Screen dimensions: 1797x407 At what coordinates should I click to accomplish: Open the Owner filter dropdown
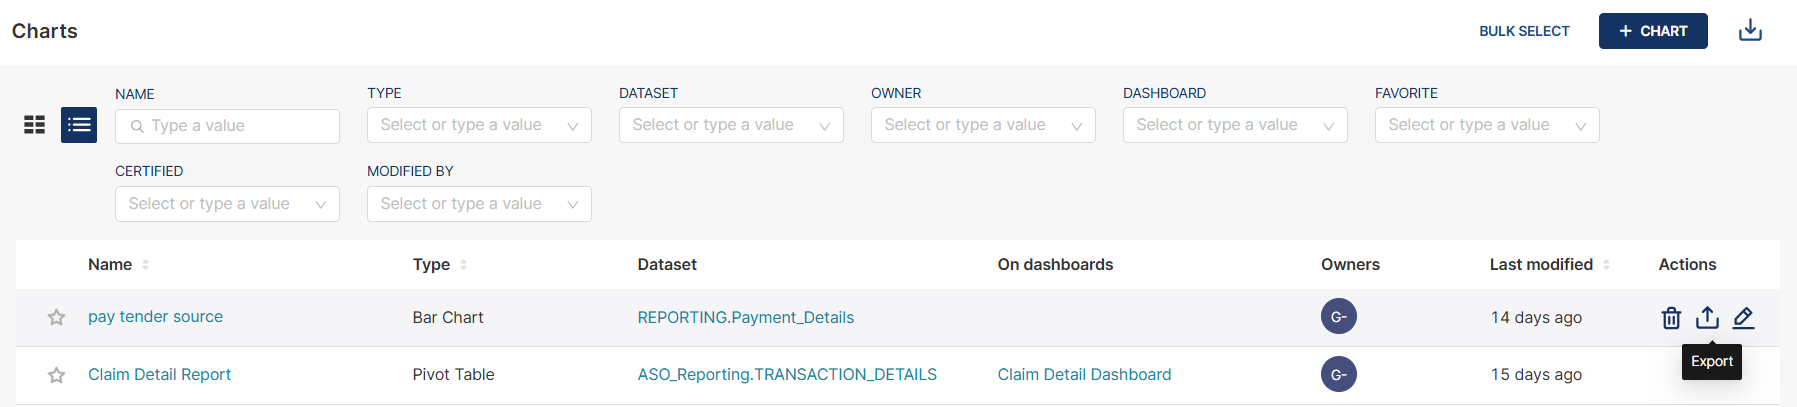[x=983, y=125]
